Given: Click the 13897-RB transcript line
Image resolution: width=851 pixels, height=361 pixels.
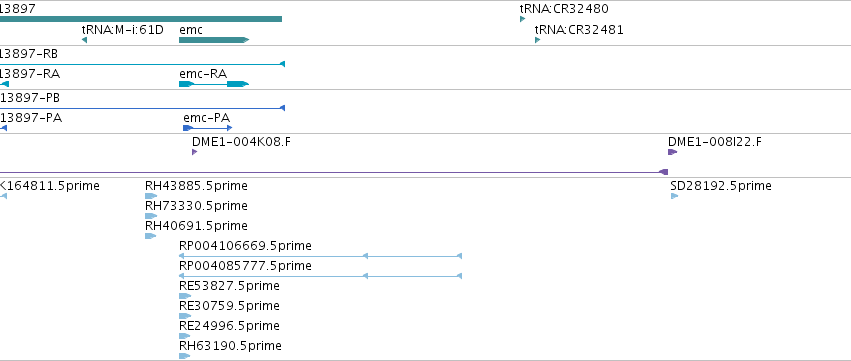Looking at the screenshot, I should (142, 64).
